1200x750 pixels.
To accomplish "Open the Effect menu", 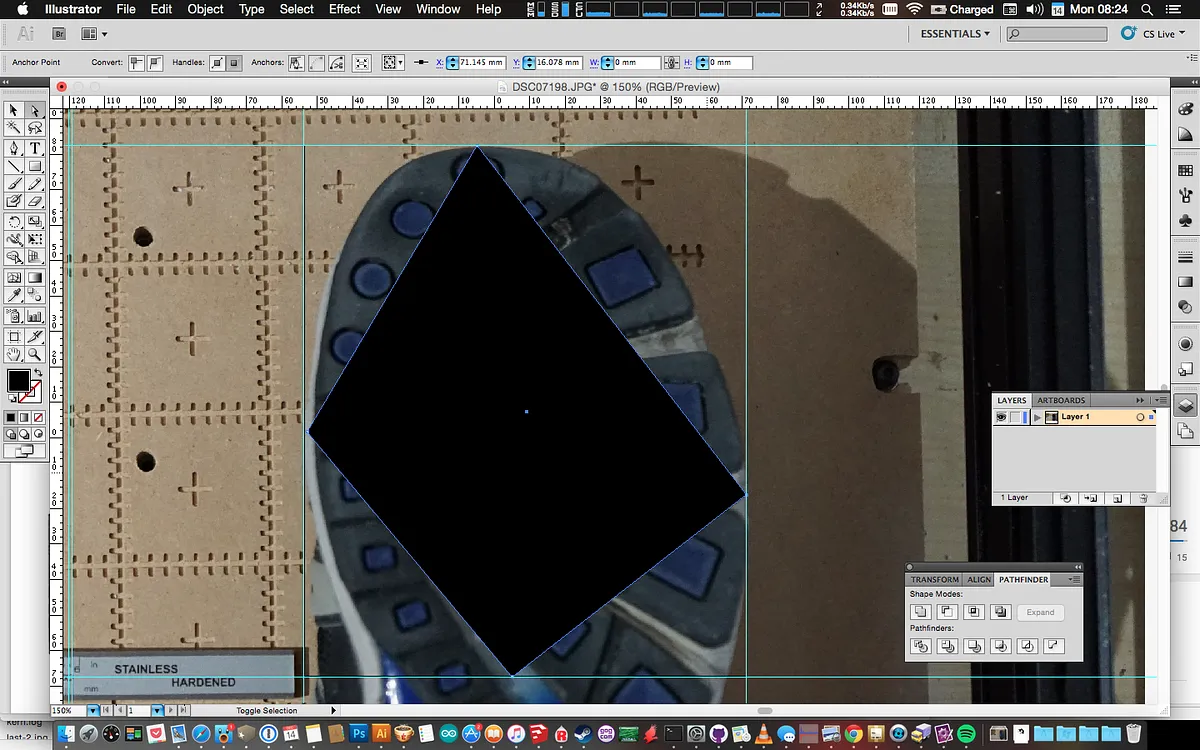I will [x=344, y=9].
